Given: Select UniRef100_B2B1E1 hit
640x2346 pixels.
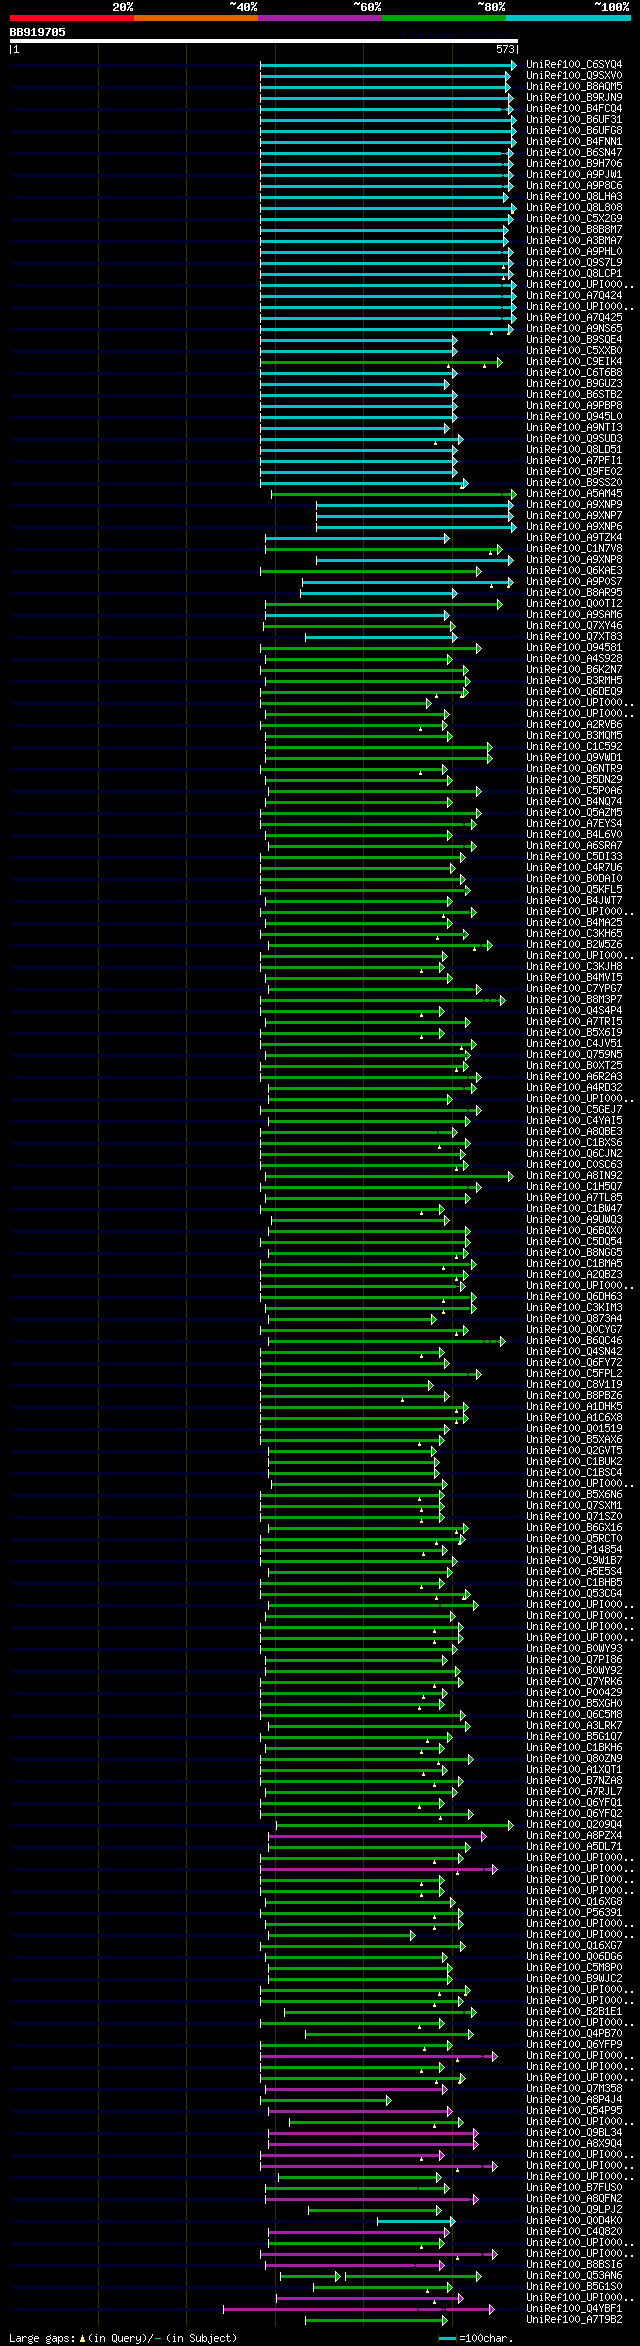Looking at the screenshot, I should click(x=574, y=2012).
